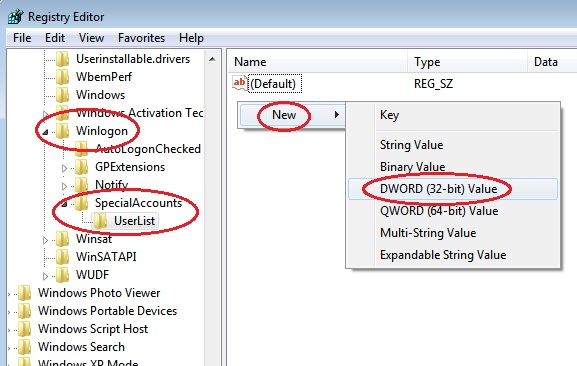Click the Userinstallable.drivers folder icon

(x=63, y=59)
